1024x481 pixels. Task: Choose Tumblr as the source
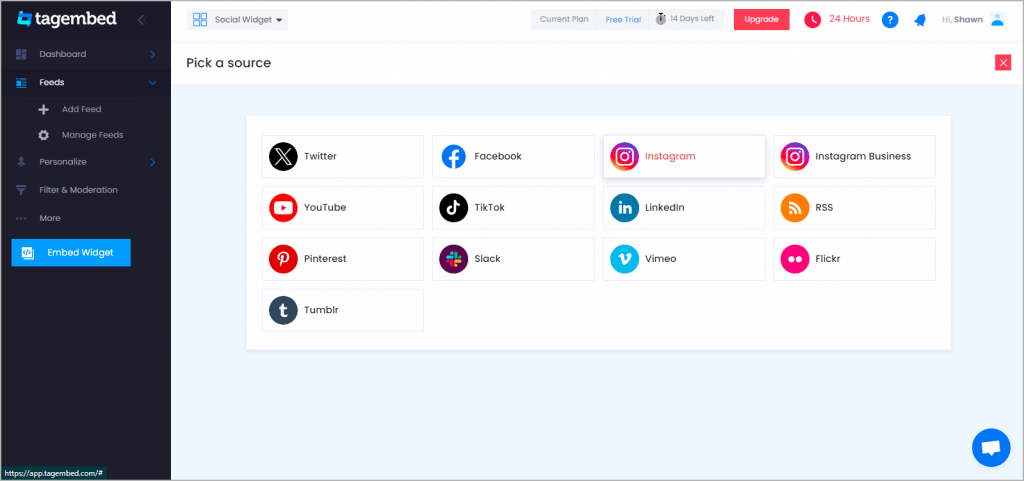click(343, 310)
